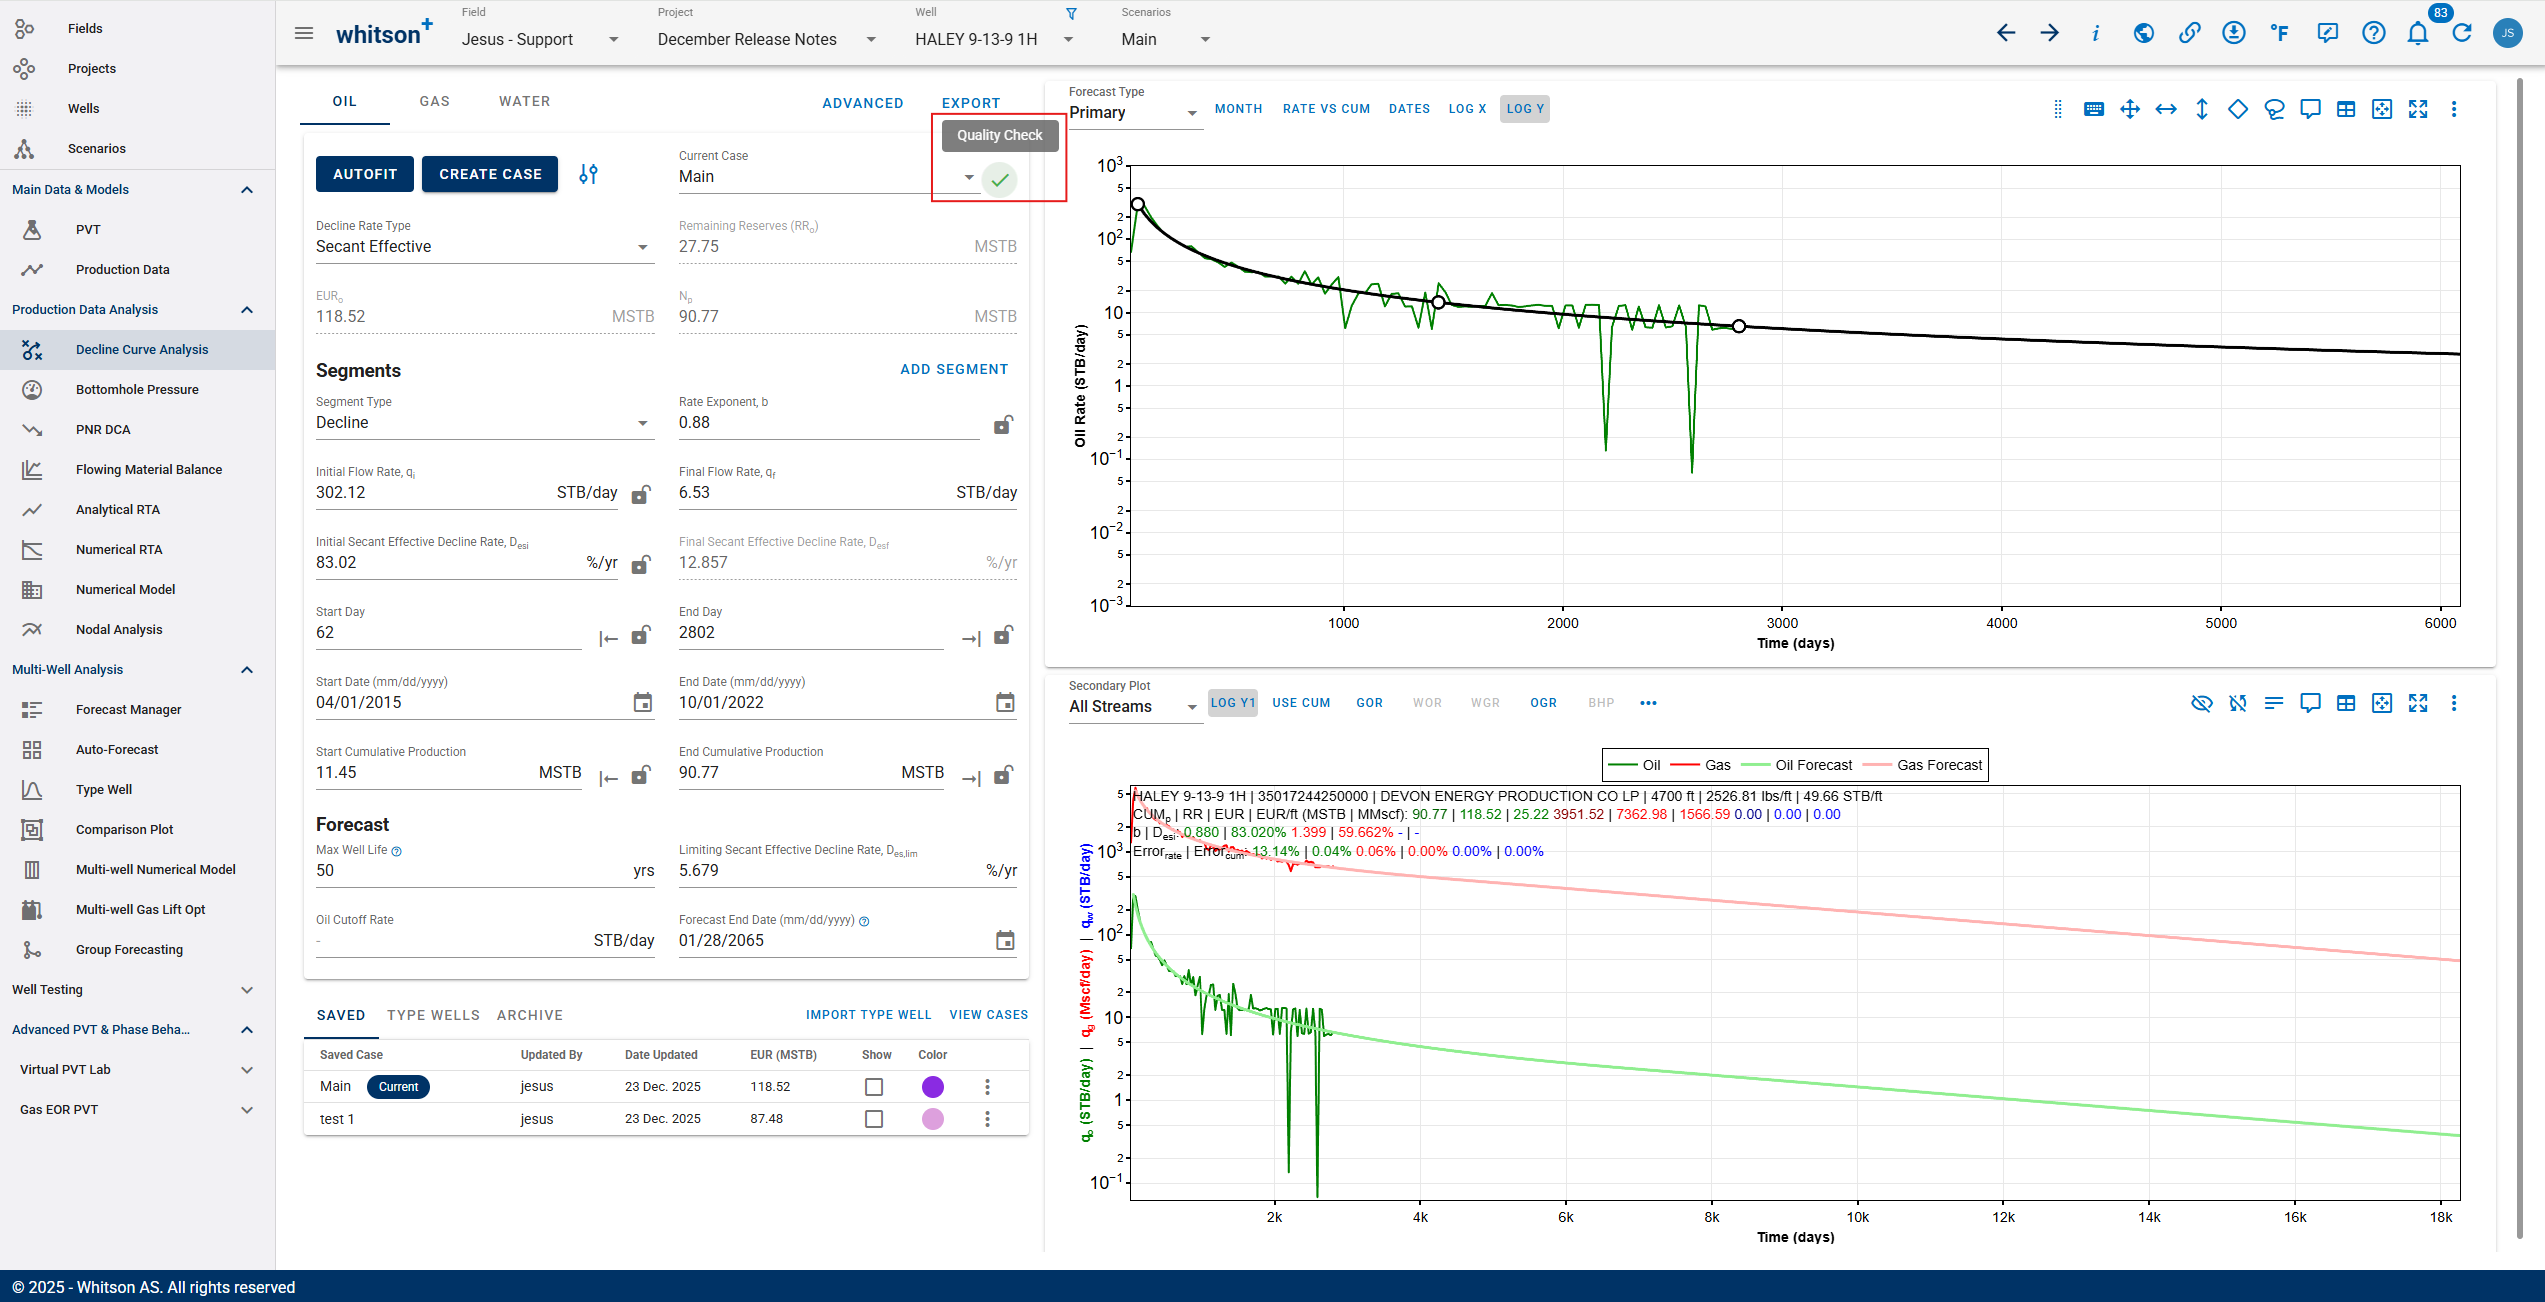
Task: Click the purple color swatch for Main
Action: pos(932,1087)
